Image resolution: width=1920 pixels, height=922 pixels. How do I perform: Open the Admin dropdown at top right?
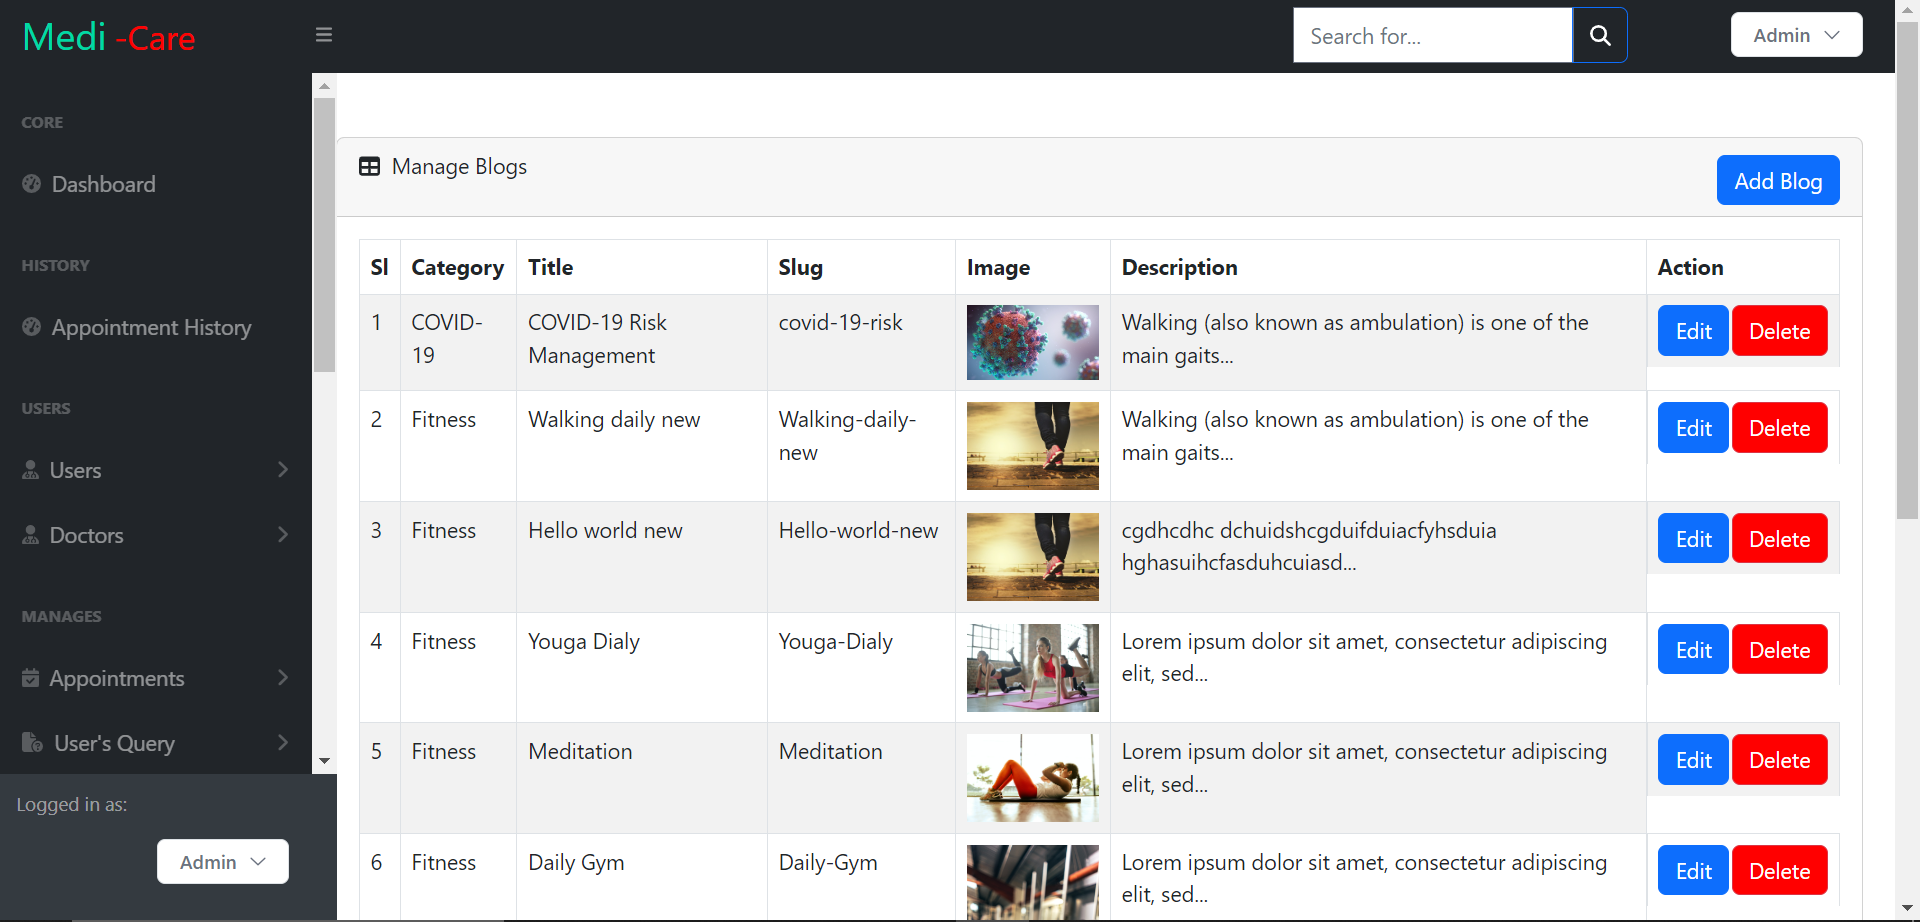point(1795,34)
